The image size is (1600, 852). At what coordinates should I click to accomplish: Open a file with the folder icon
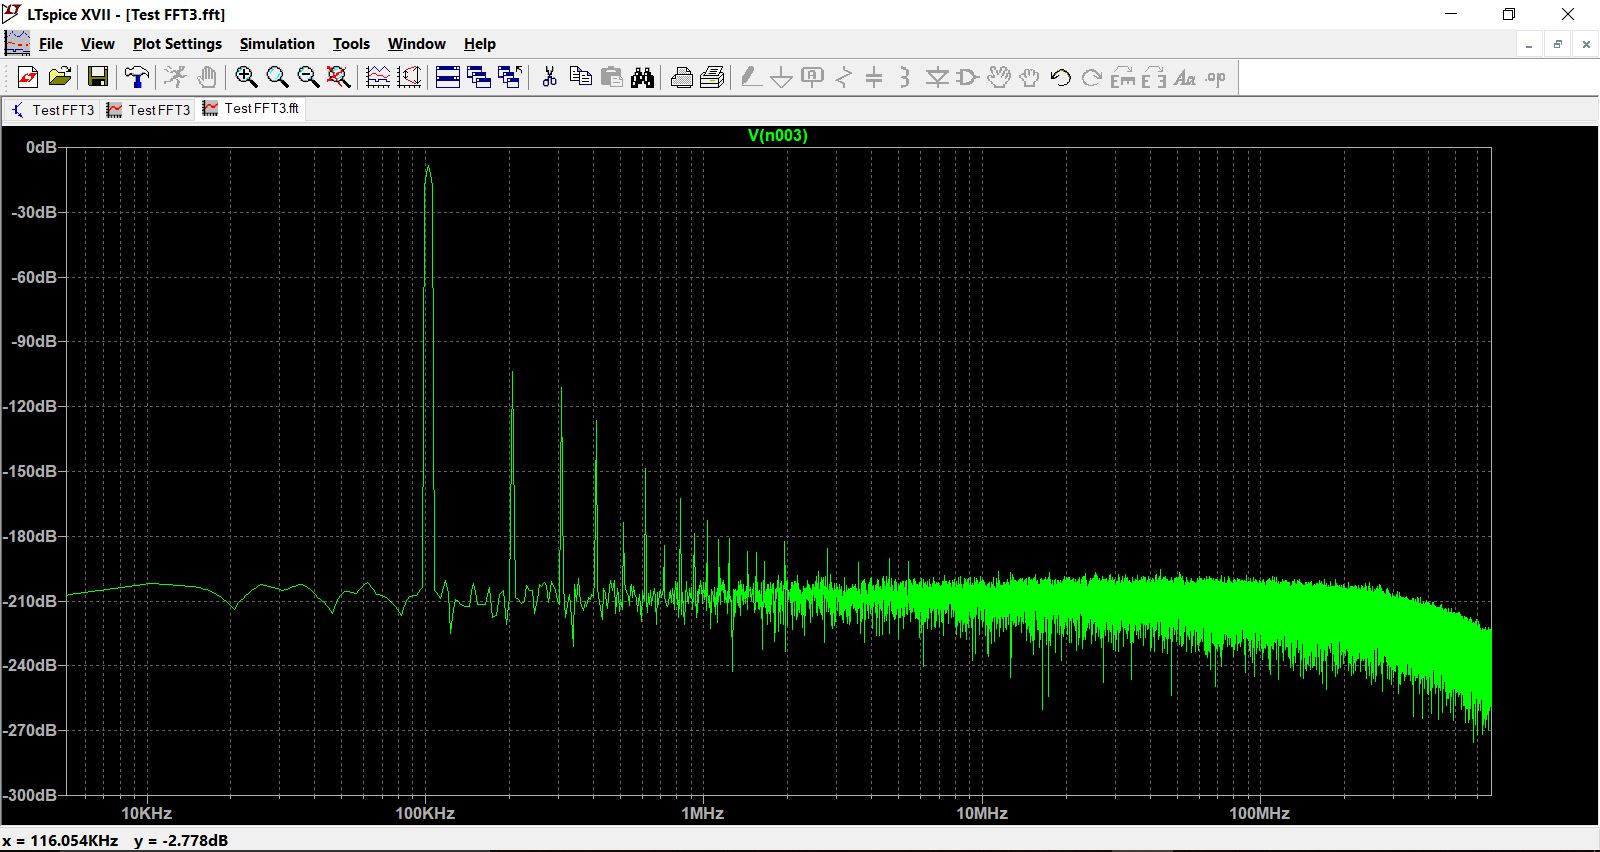click(x=60, y=77)
